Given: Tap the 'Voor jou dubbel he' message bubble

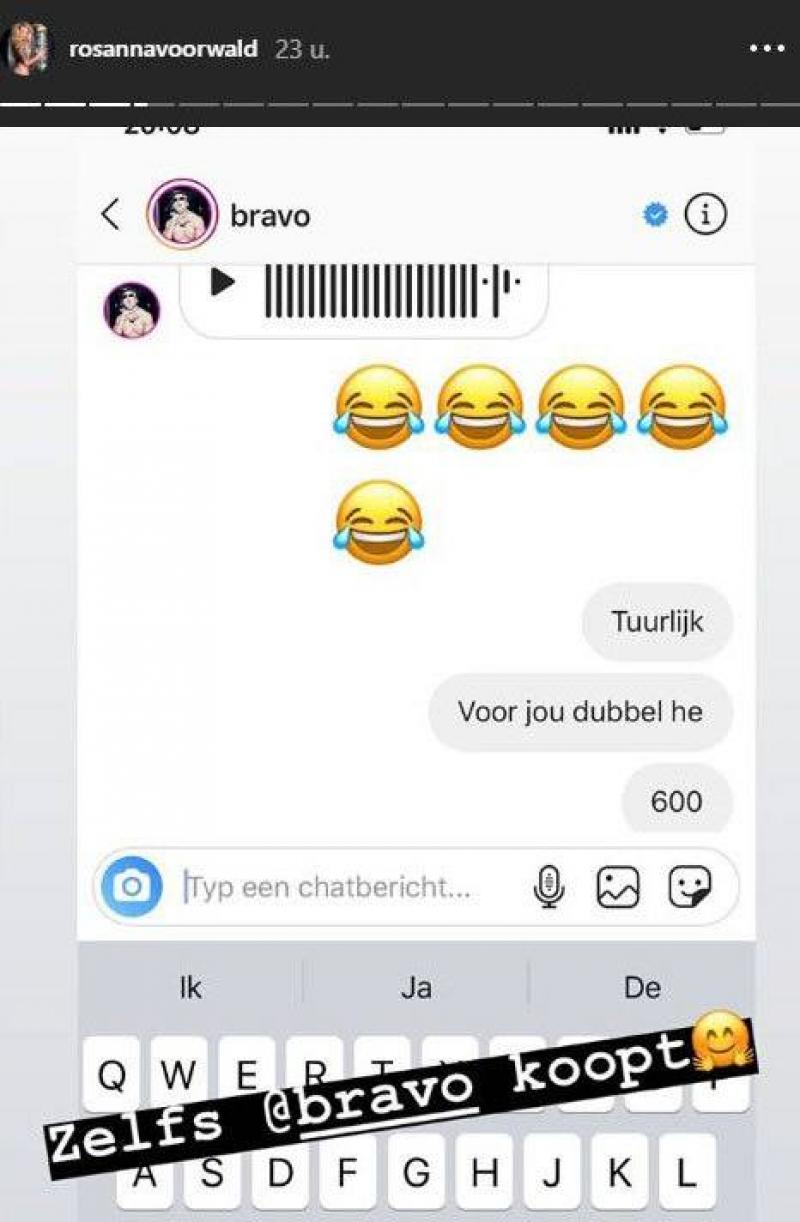Looking at the screenshot, I should 580,712.
